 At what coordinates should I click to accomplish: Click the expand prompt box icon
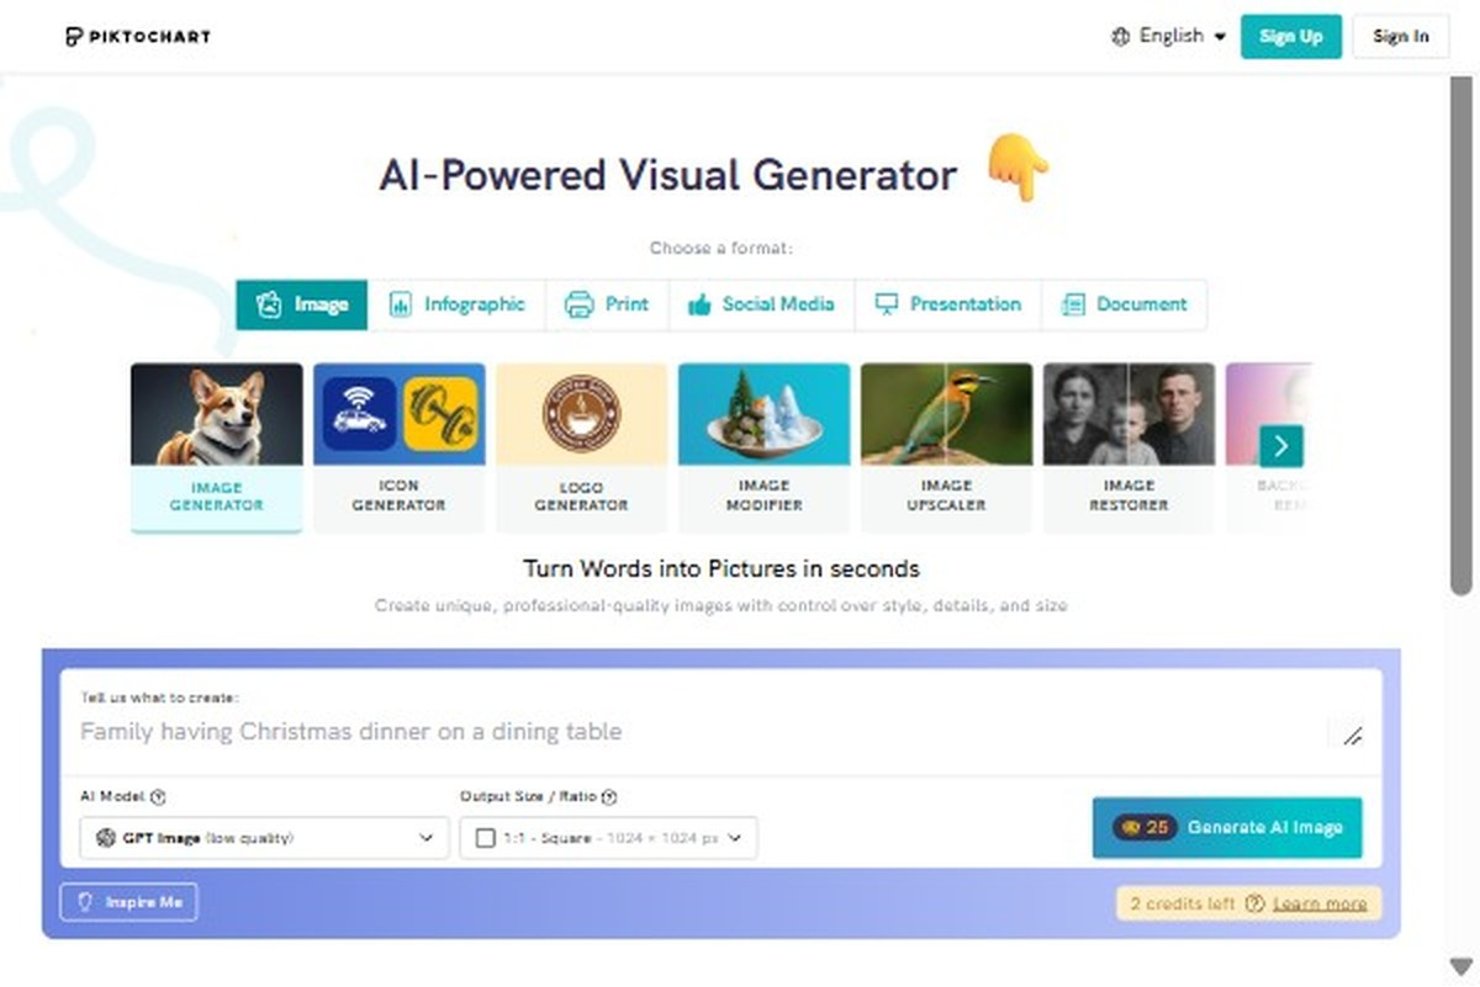tap(1352, 736)
